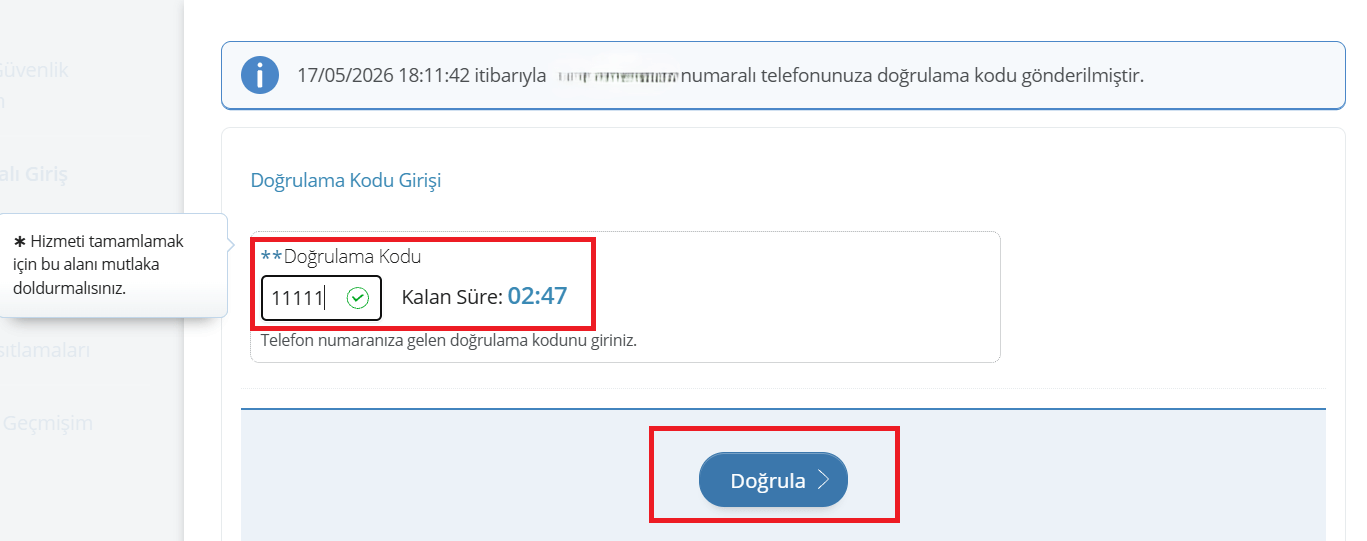
Task: Click the 17/05/2026 18:11:42 timestamp text
Action: (x=384, y=76)
